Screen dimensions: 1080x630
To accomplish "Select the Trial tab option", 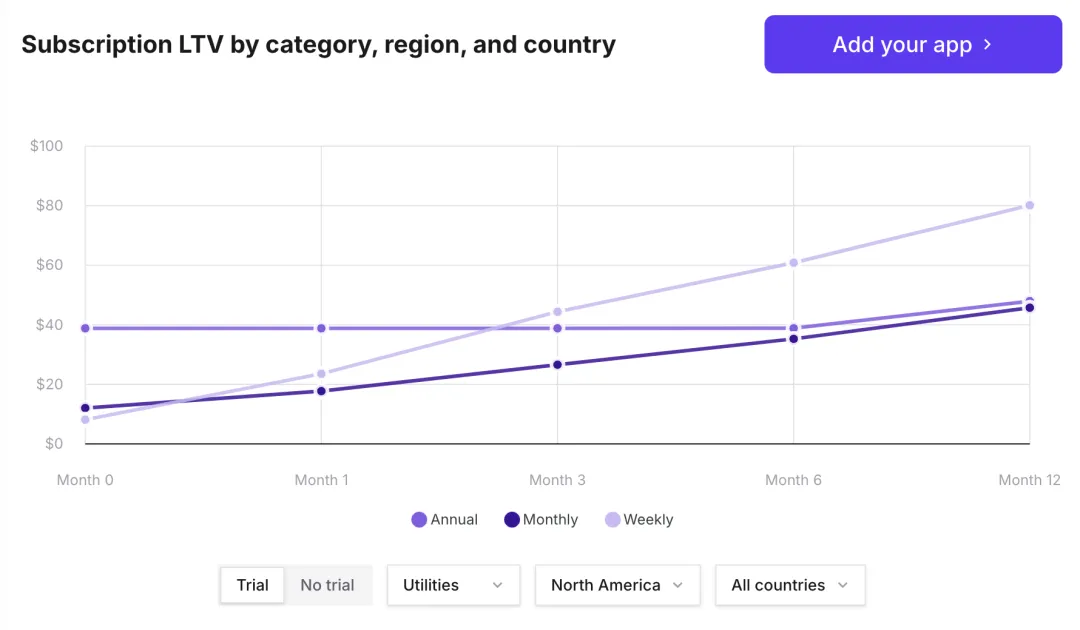I will (x=252, y=585).
